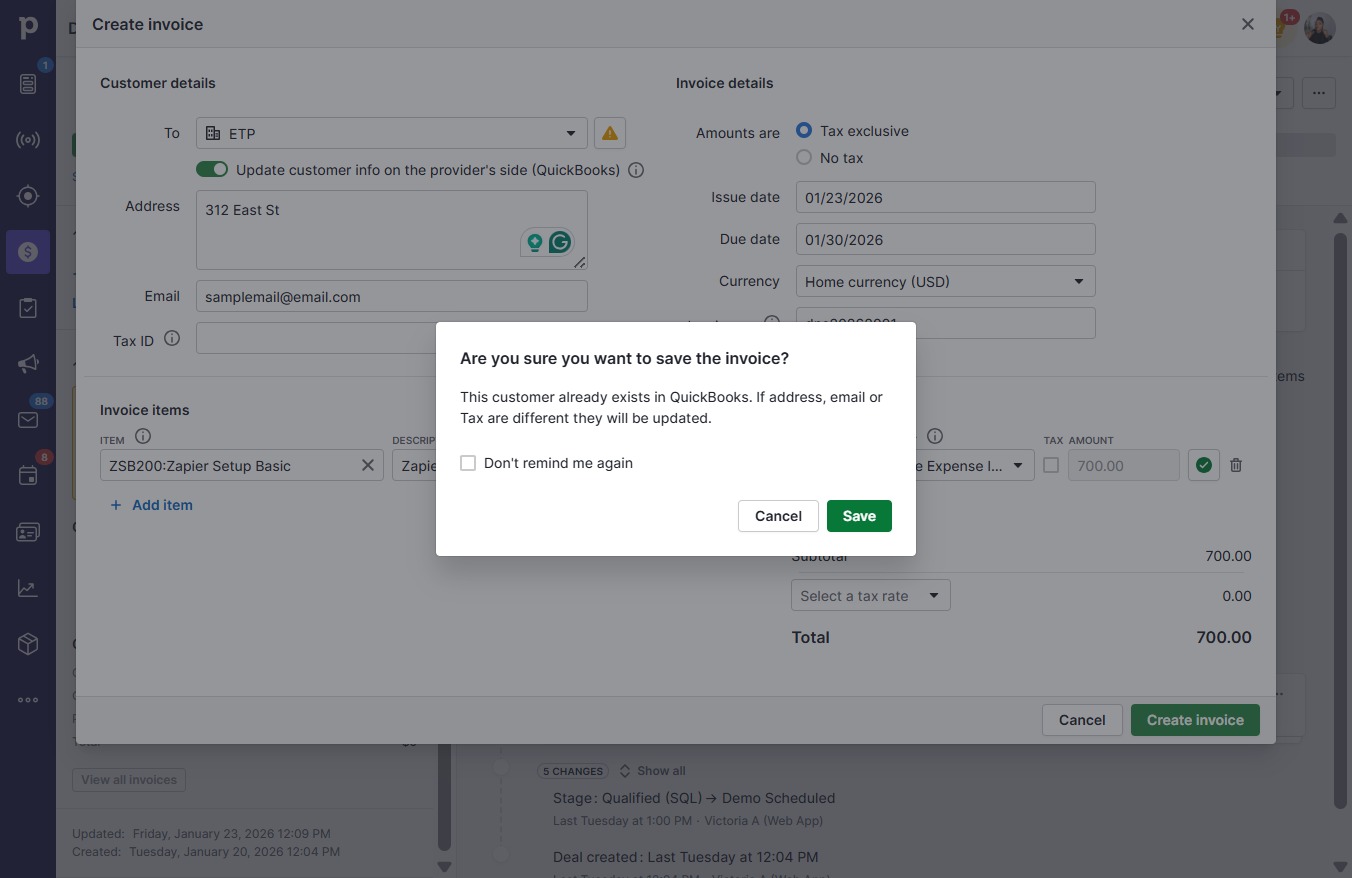This screenshot has height=878, width=1352.
Task: Click the Total amount 700.00 text
Action: [x=1224, y=637]
